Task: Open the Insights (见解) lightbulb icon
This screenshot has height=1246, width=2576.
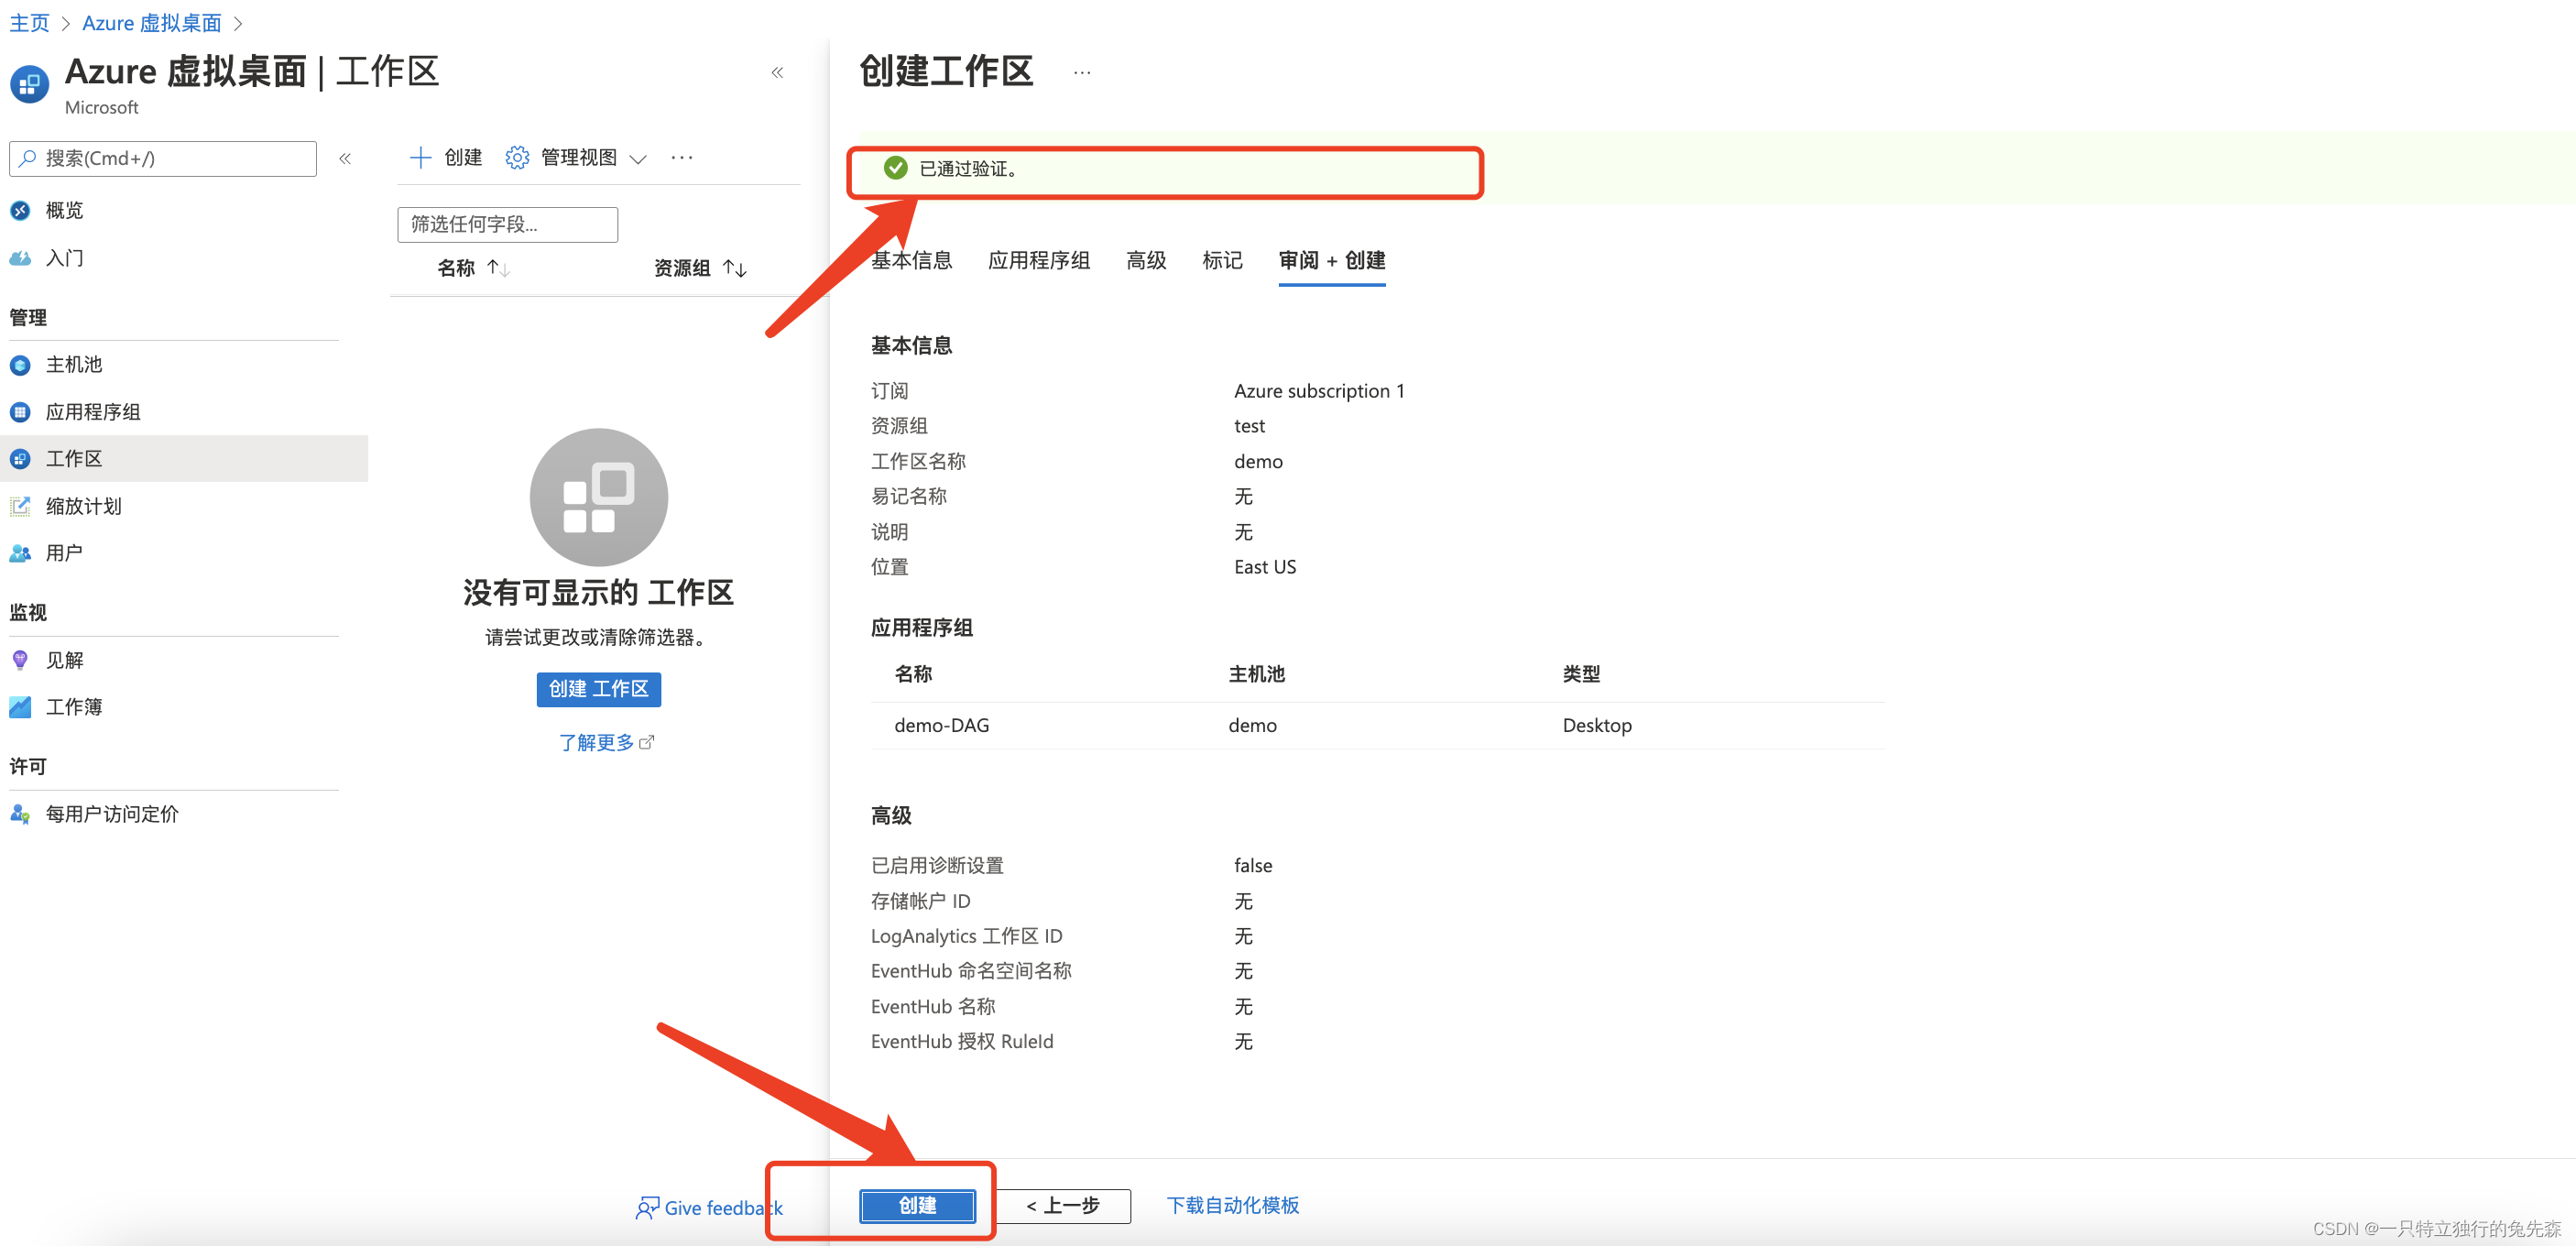Action: pyautogui.click(x=20, y=660)
